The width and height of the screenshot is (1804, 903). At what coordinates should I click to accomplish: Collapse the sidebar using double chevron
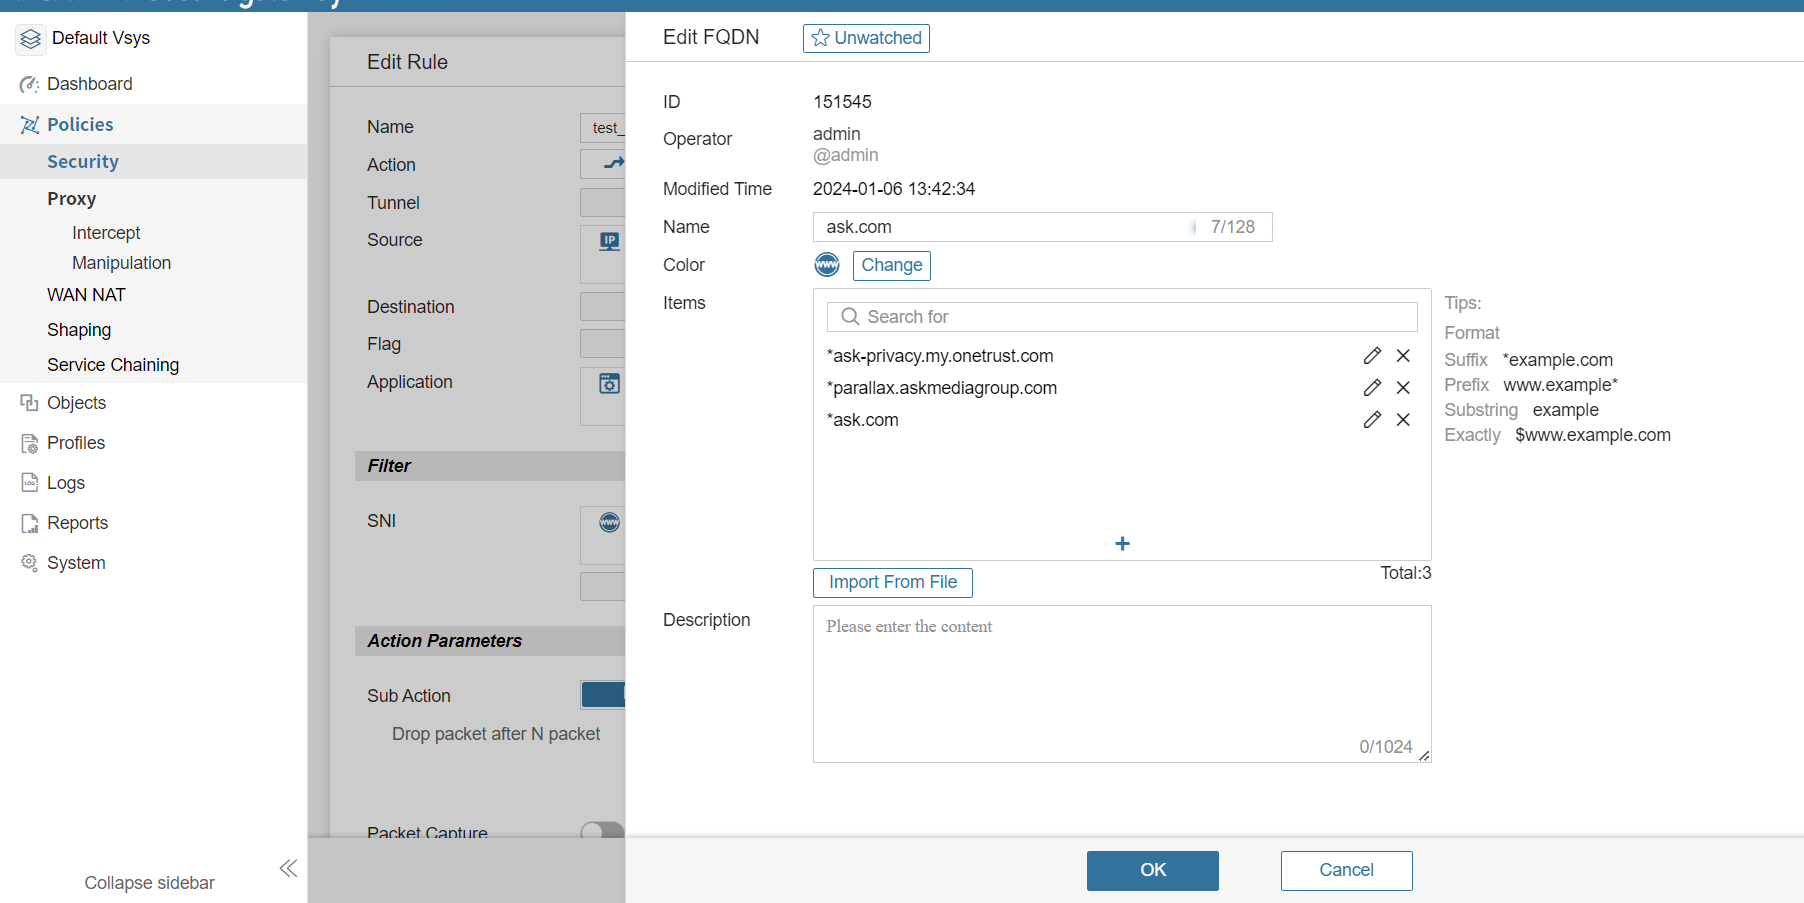288,868
